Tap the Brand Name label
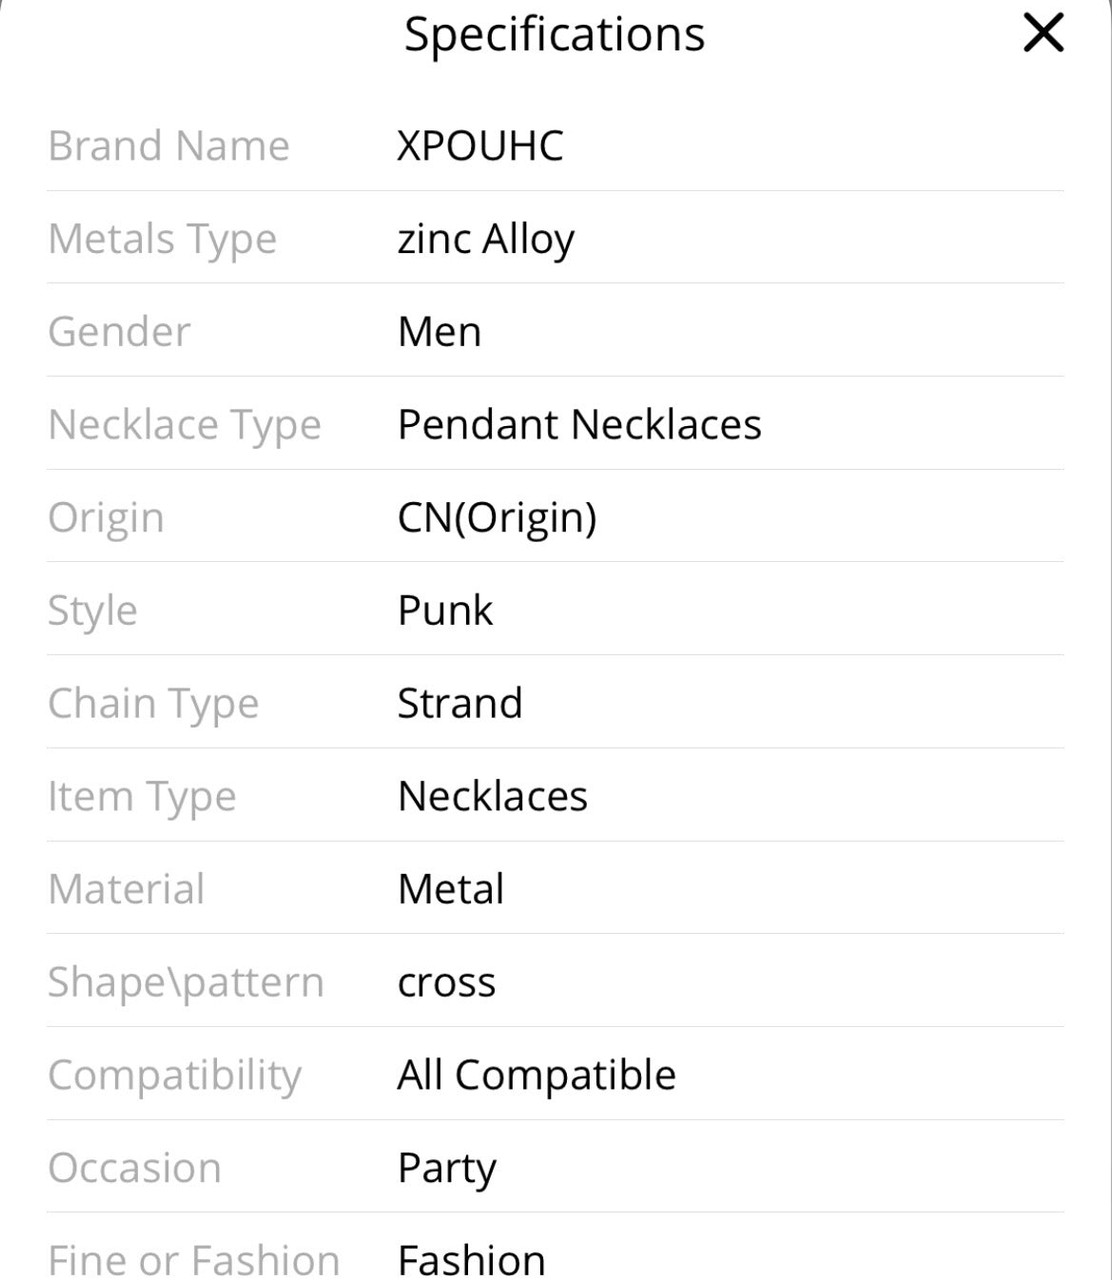This screenshot has height=1280, width=1112. coord(169,146)
